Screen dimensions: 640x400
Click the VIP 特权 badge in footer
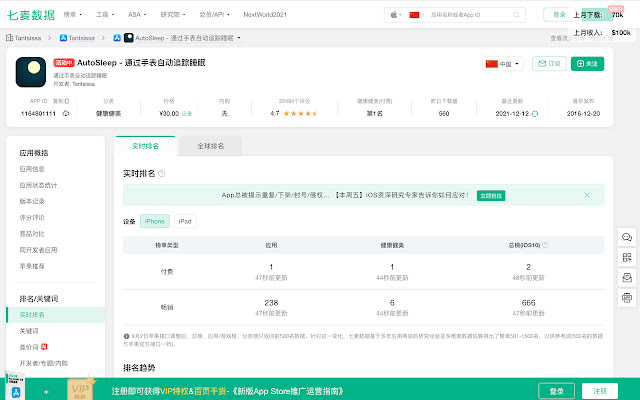point(80,390)
